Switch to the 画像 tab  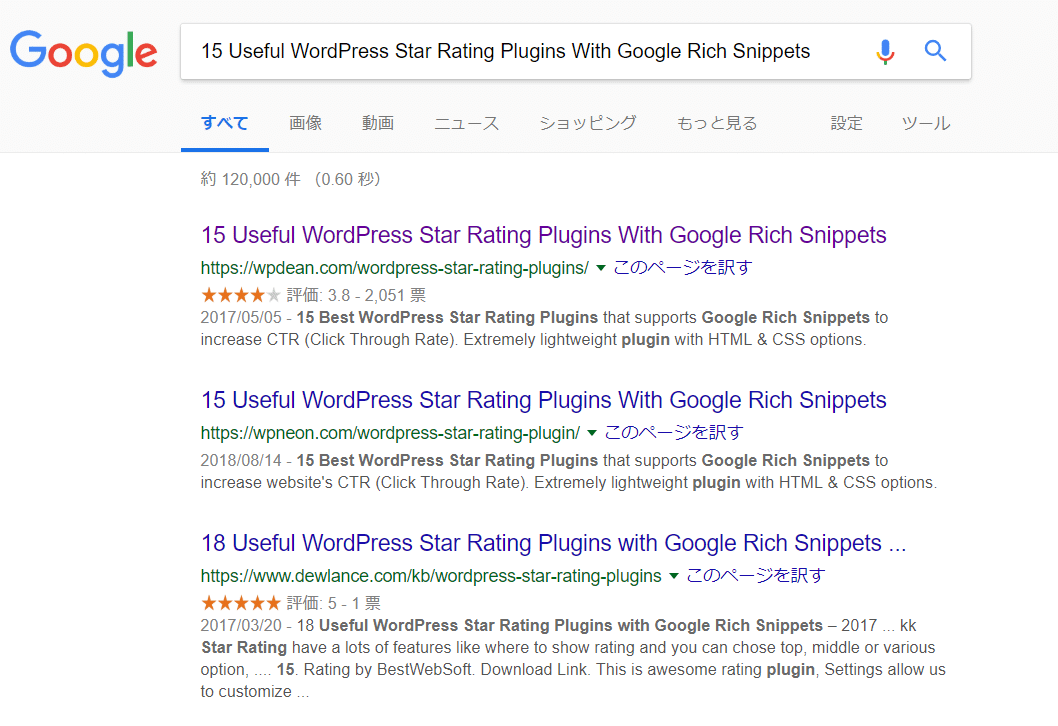(x=305, y=124)
